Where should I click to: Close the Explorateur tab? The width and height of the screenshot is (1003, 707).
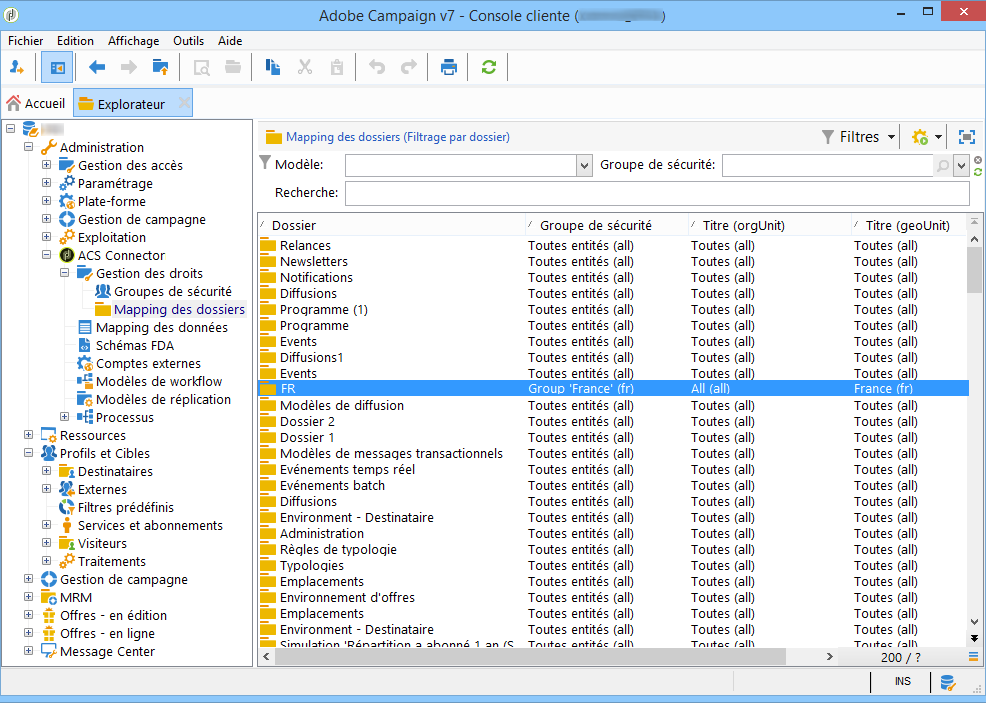pyautogui.click(x=184, y=103)
